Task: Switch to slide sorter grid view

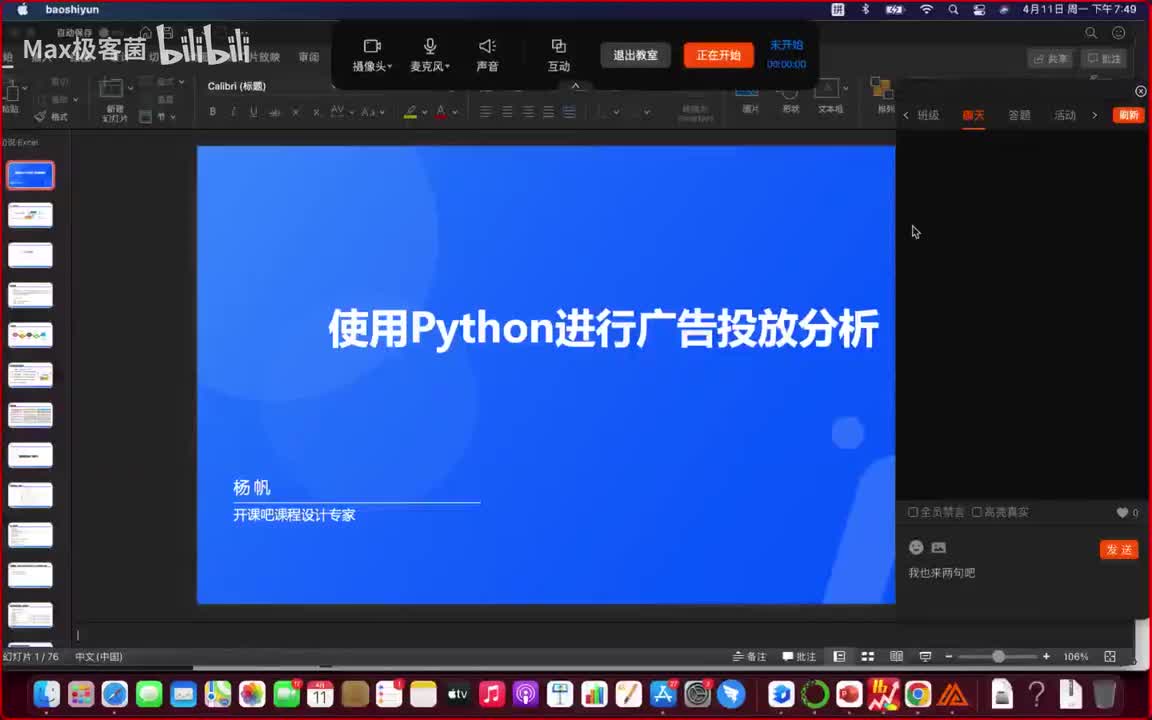Action: 868,656
